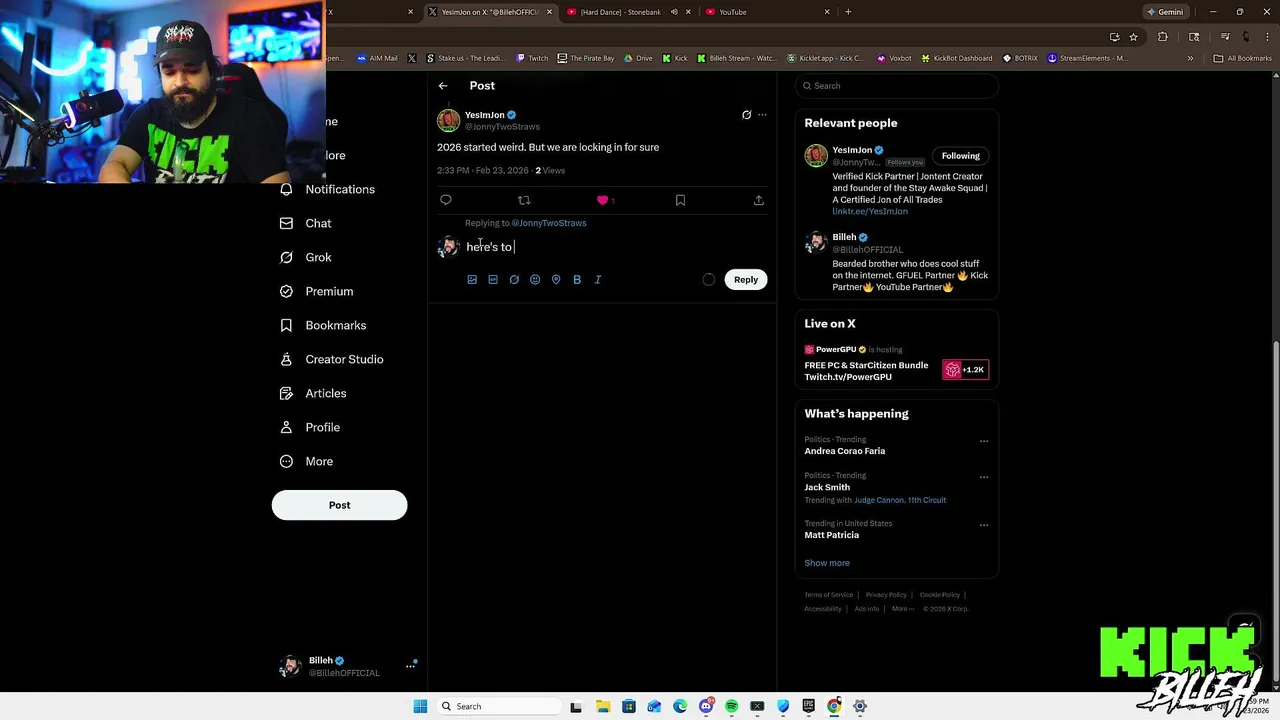Click Show more under What's happening

point(827,563)
